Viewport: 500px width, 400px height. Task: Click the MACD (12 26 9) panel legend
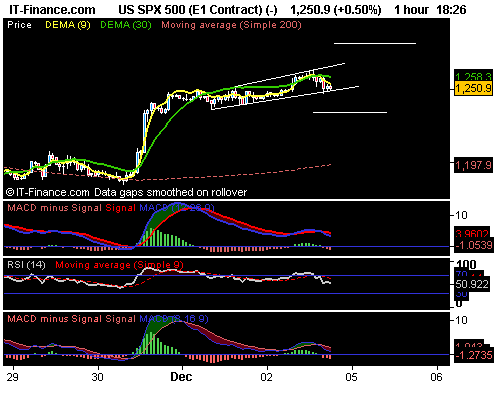tap(177, 208)
